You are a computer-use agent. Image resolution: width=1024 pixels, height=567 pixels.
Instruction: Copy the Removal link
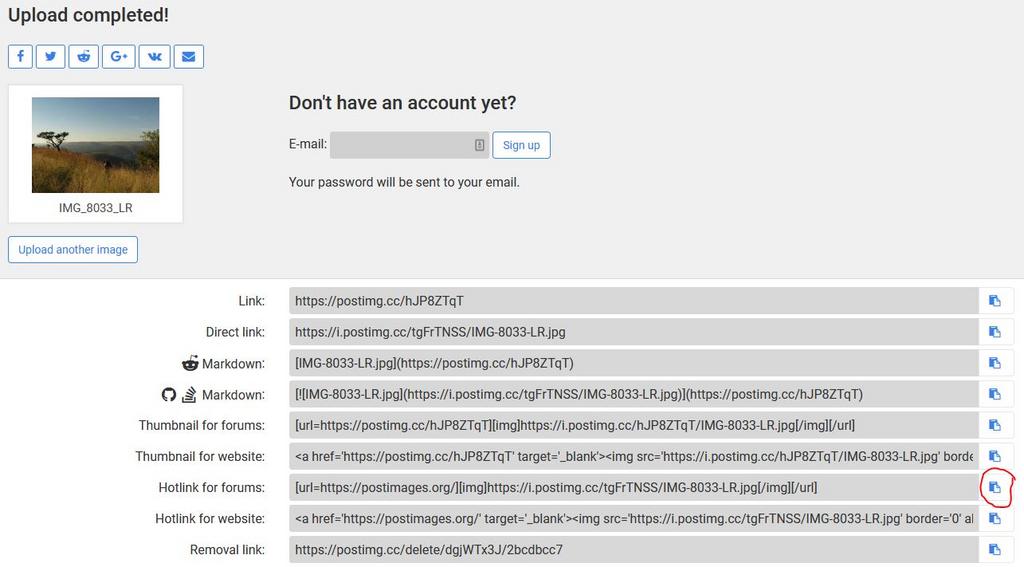pyautogui.click(x=995, y=549)
